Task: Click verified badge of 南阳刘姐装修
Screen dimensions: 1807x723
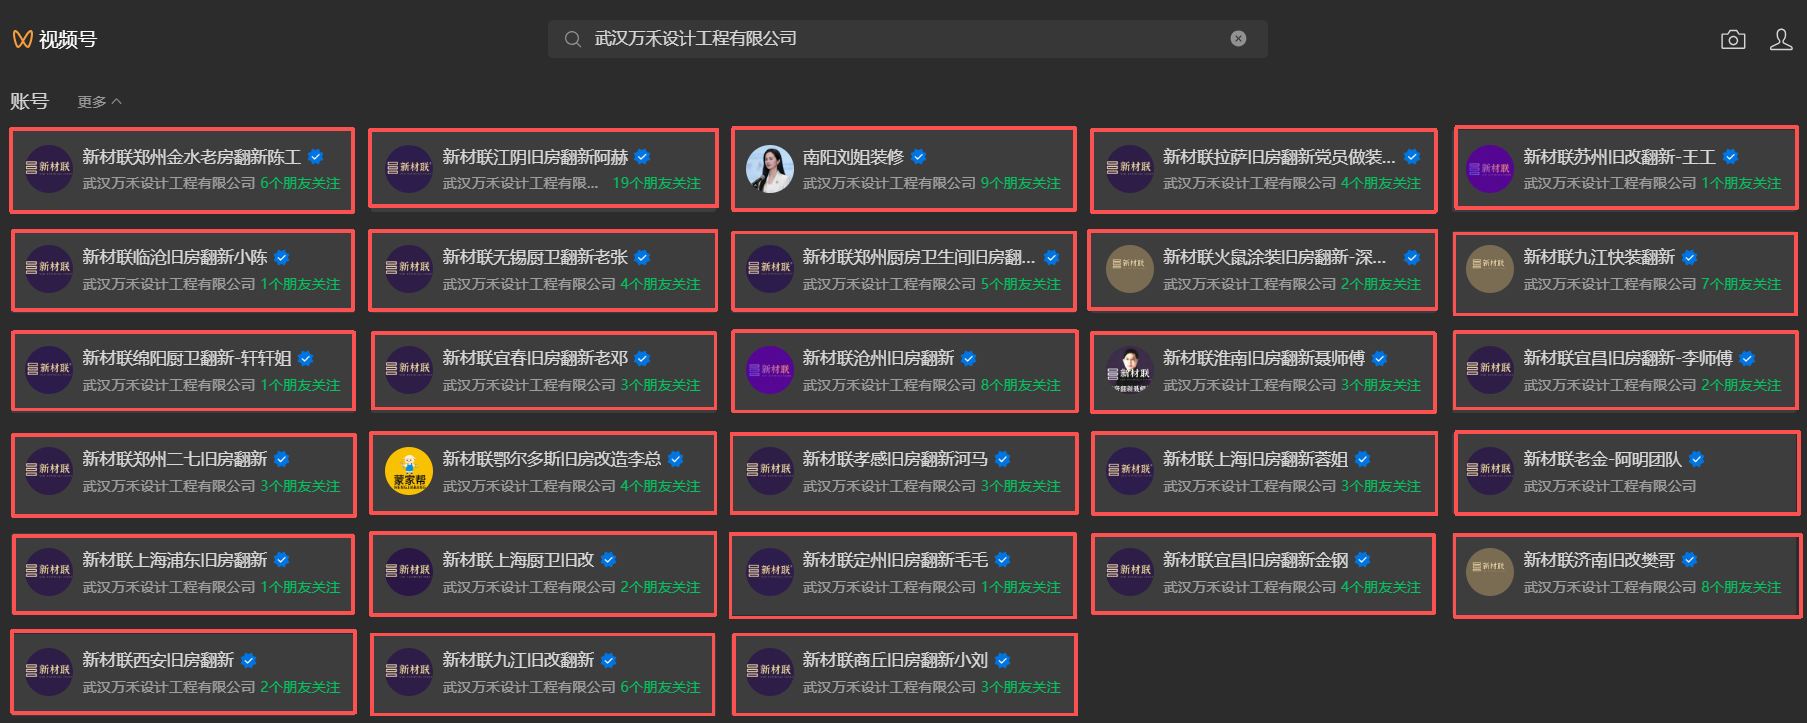Action: pos(919,157)
